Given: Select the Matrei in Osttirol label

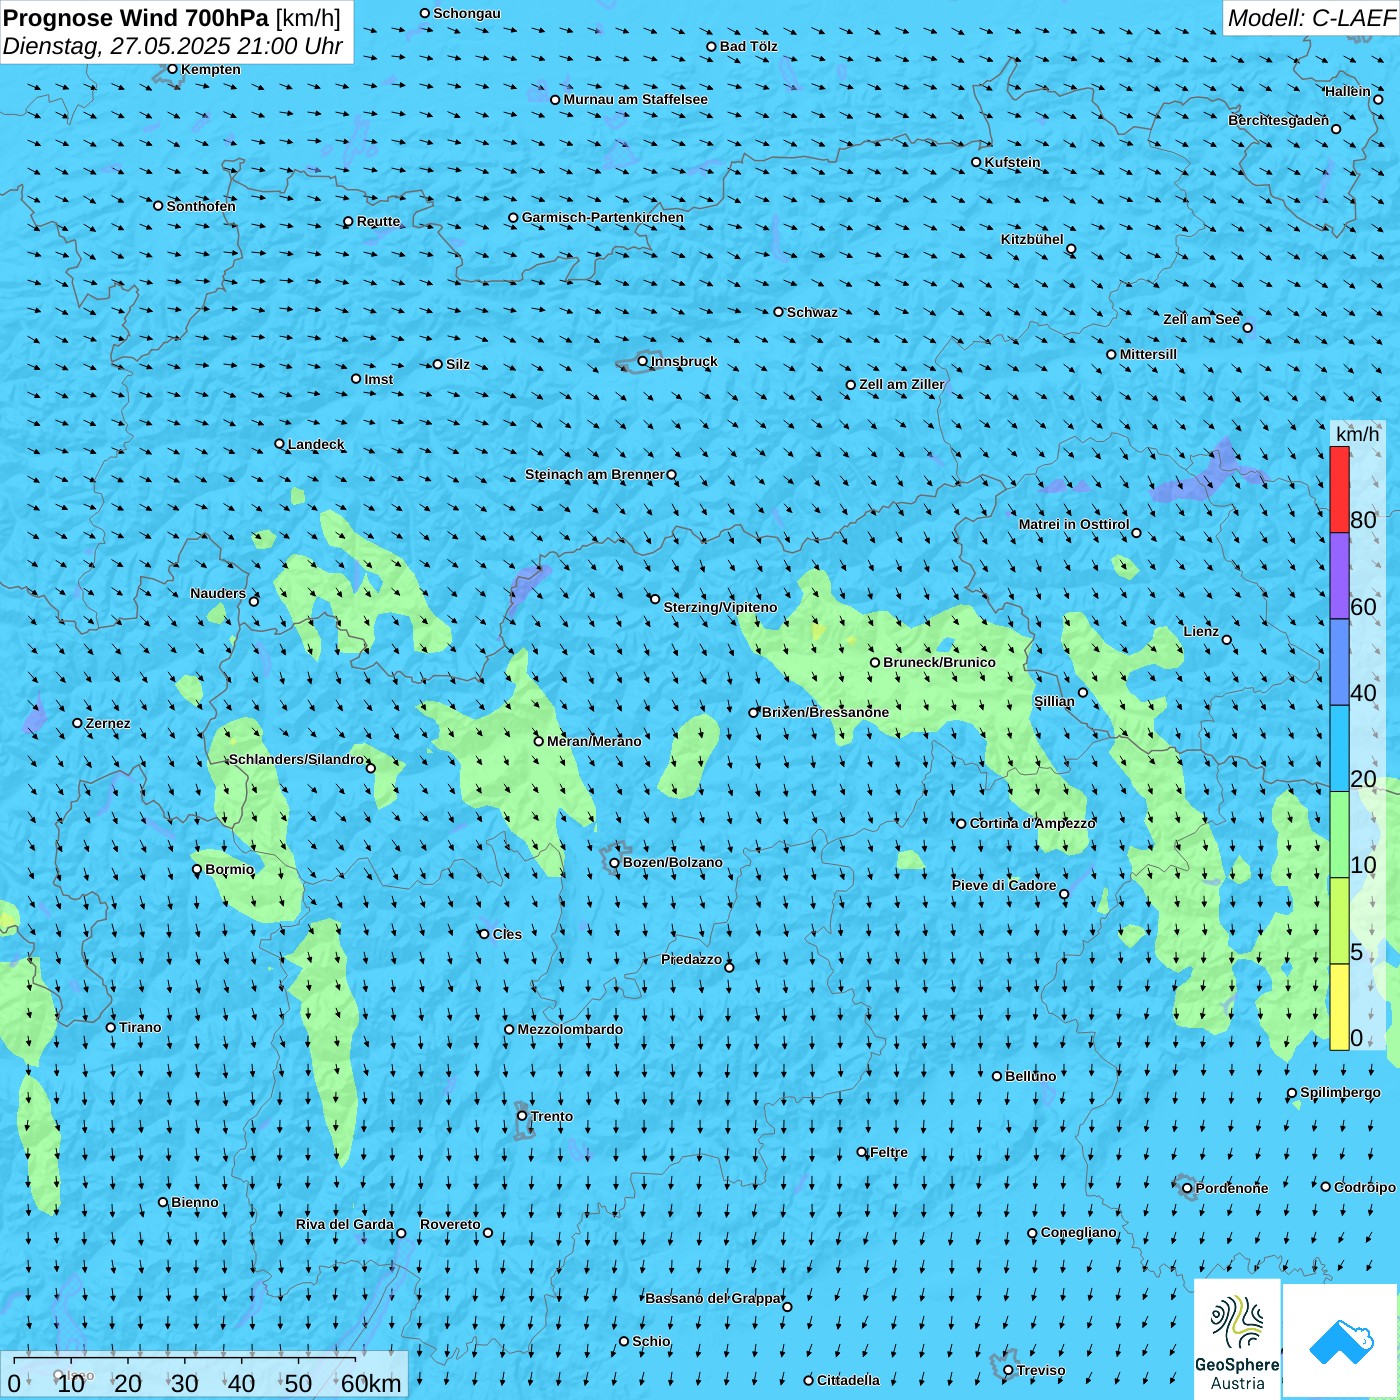Looking at the screenshot, I should 1074,524.
